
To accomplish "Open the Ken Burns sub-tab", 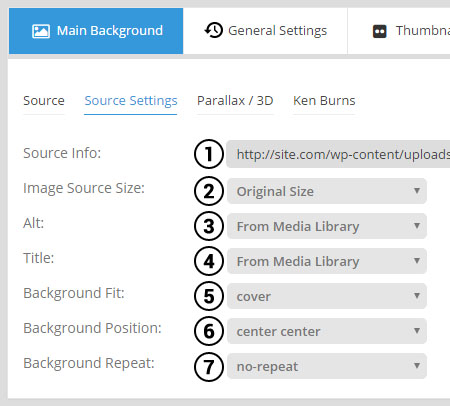I will (x=324, y=101).
